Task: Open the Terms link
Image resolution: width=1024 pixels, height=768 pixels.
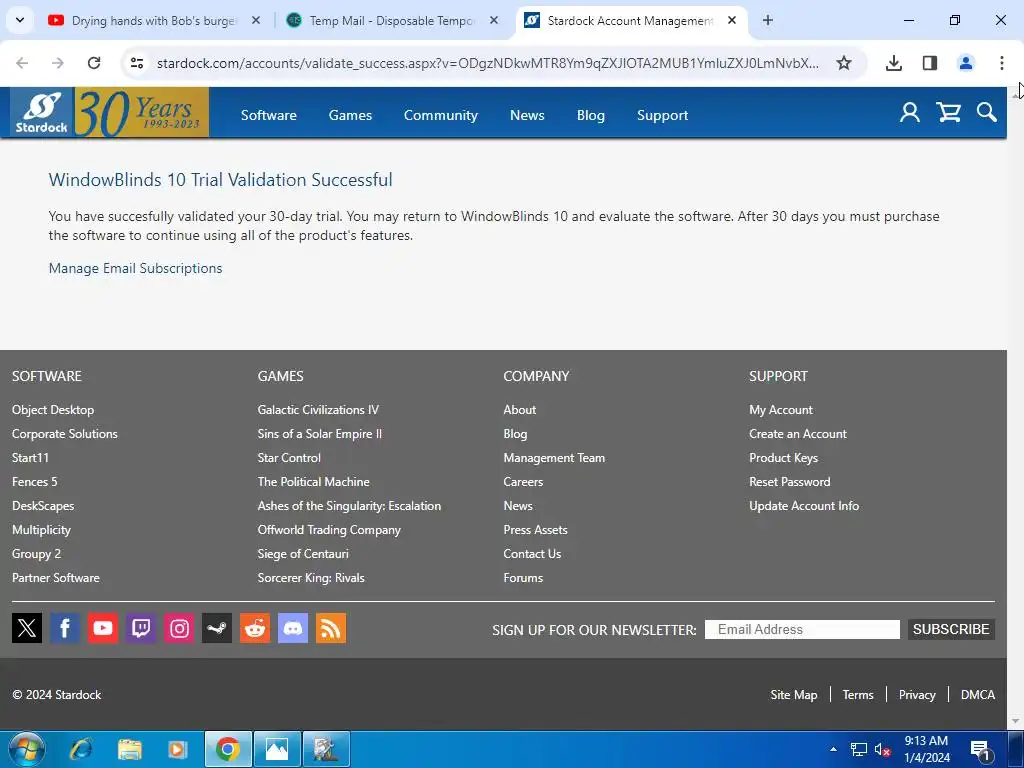Action: pos(858,695)
